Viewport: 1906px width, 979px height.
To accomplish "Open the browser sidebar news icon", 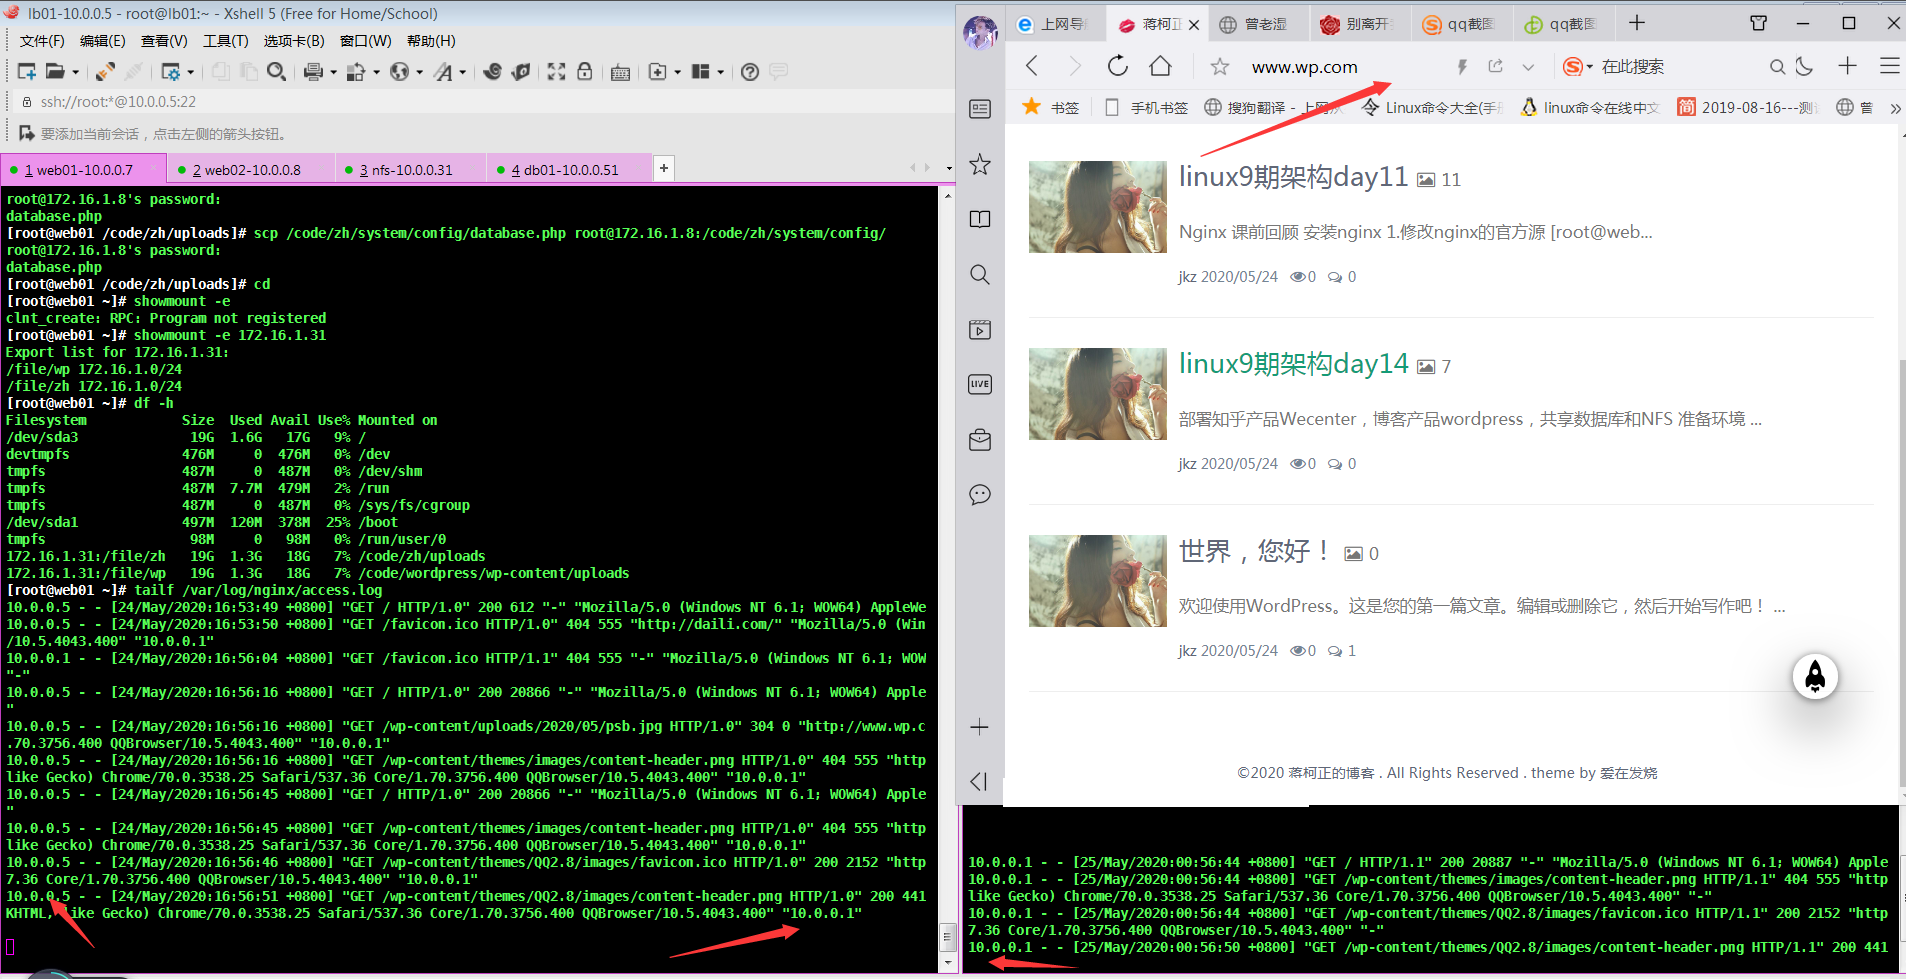I will (x=980, y=109).
